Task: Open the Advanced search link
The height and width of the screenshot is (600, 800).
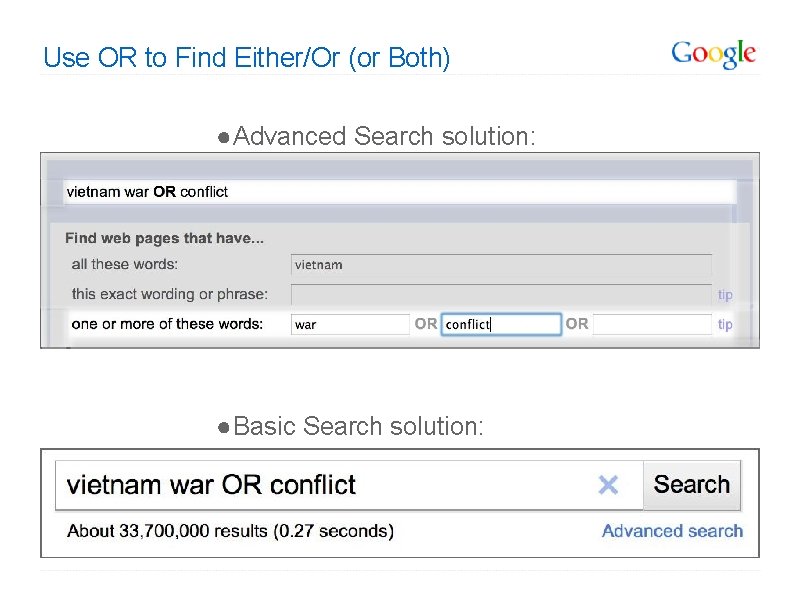Action: [672, 531]
